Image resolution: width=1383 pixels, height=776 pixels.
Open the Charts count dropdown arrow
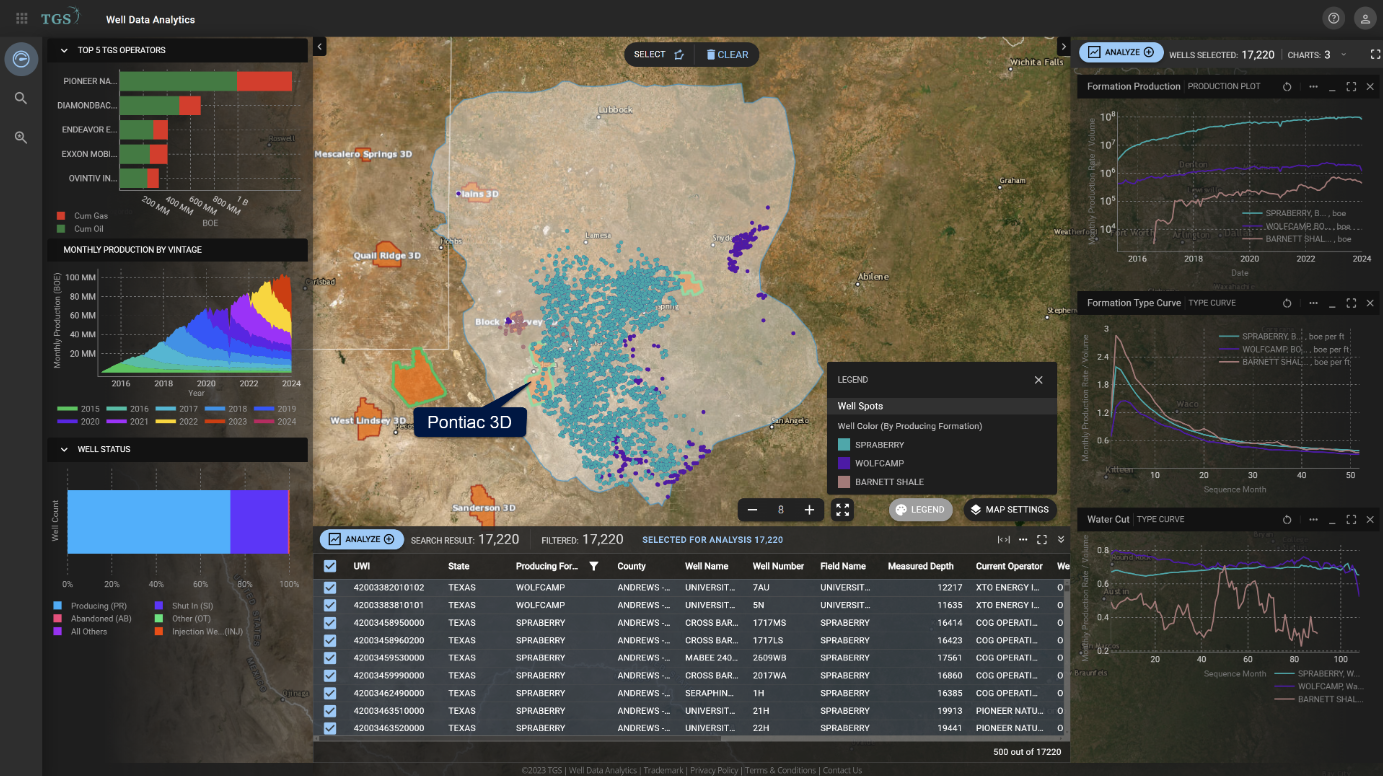click(1343, 55)
